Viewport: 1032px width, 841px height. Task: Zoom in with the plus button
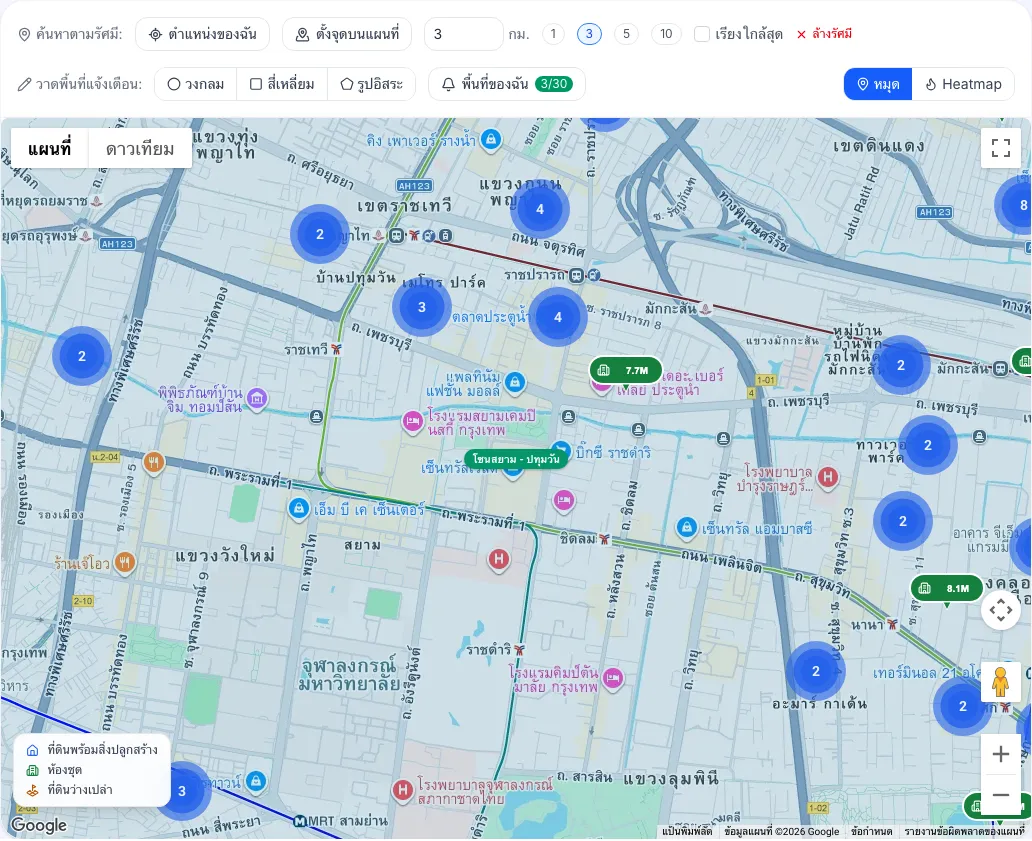tap(1000, 754)
